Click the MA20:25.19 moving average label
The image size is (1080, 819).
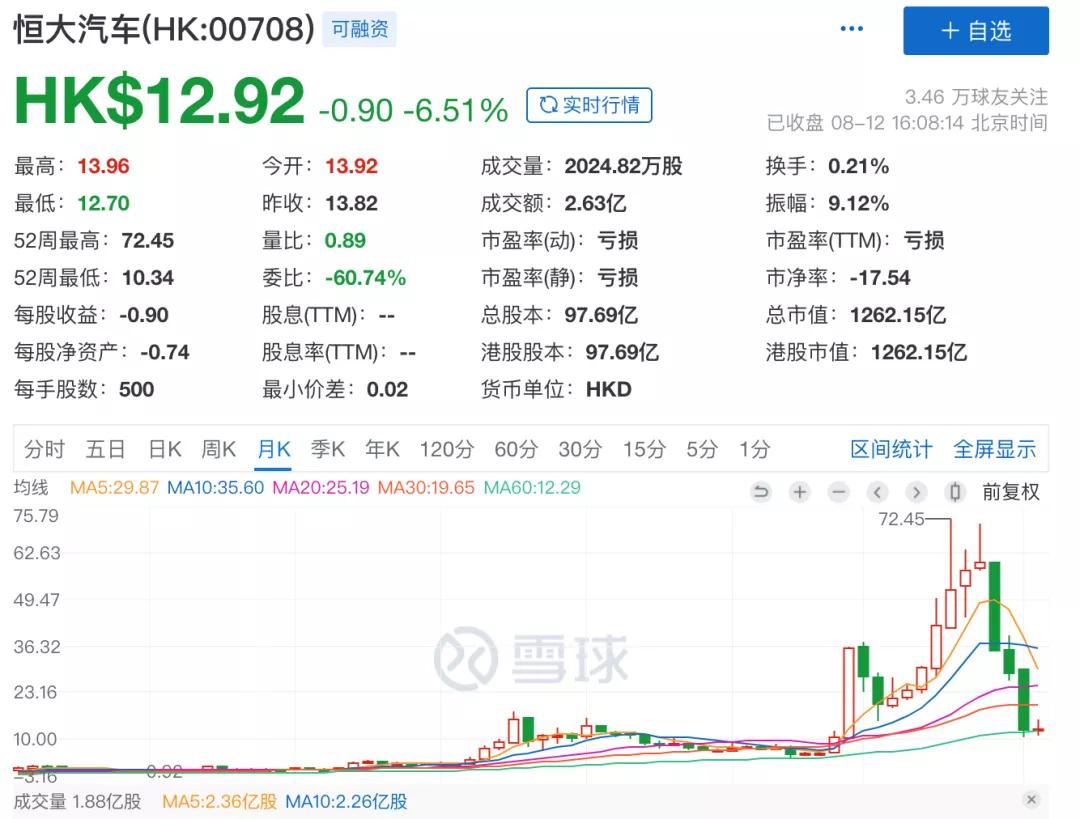tap(321, 488)
